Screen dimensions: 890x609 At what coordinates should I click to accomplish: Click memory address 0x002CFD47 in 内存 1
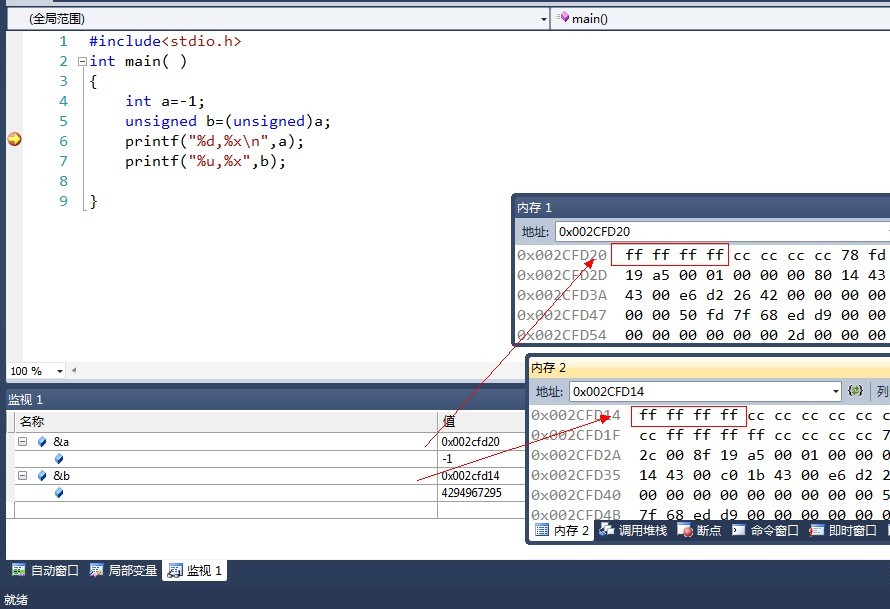(562, 315)
